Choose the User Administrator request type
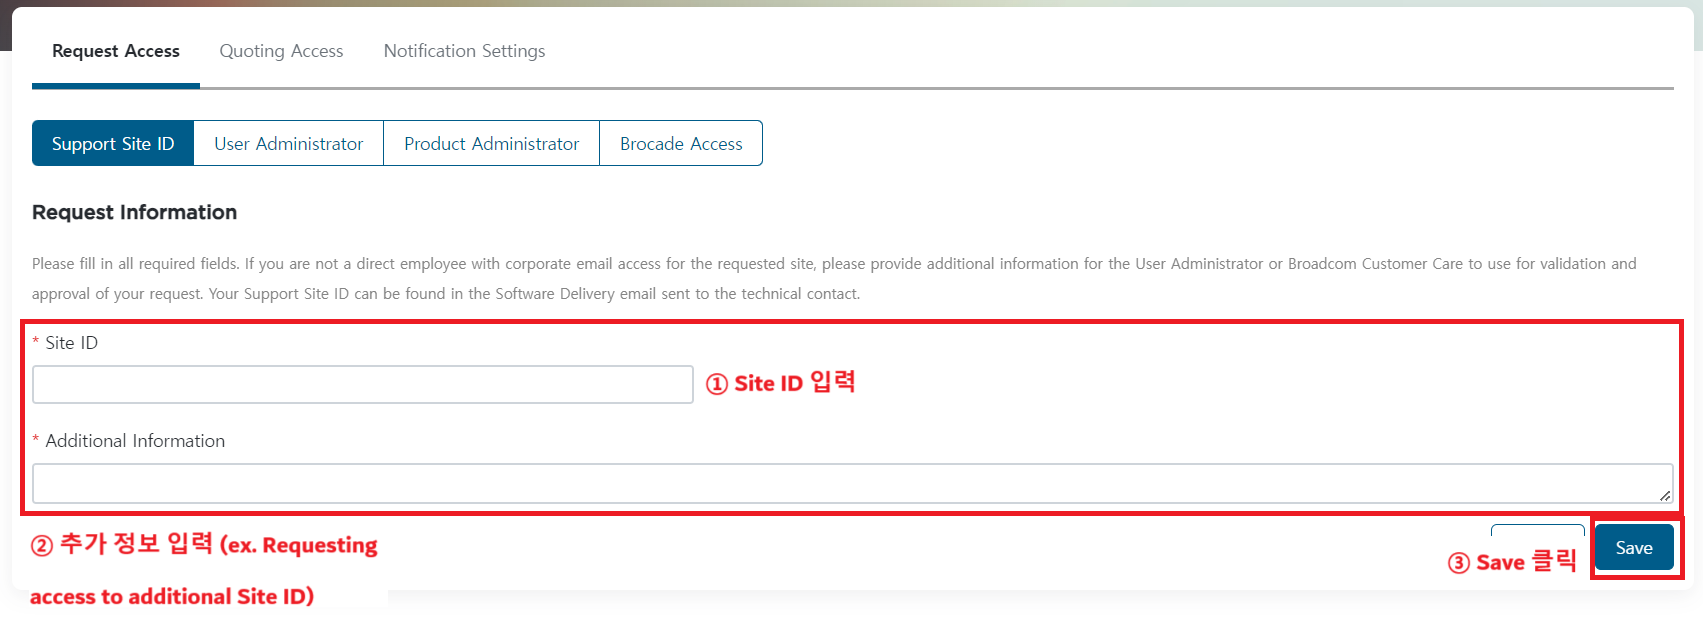This screenshot has width=1703, height=622. pos(288,144)
